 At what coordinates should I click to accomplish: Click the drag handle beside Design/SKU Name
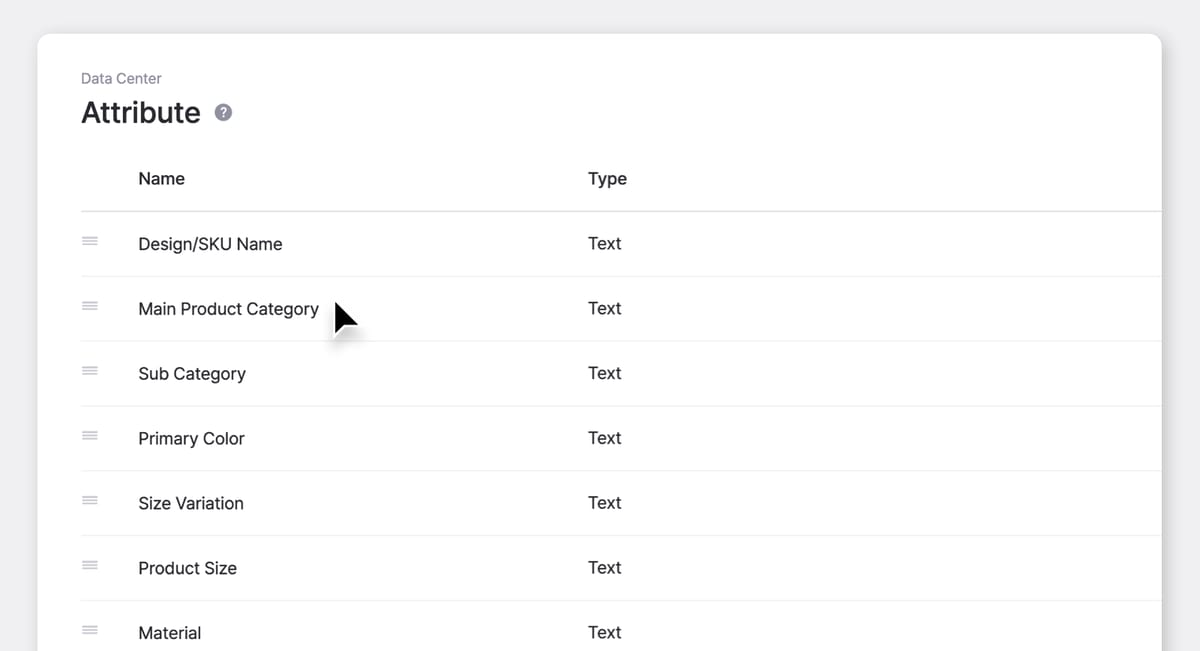[89, 242]
